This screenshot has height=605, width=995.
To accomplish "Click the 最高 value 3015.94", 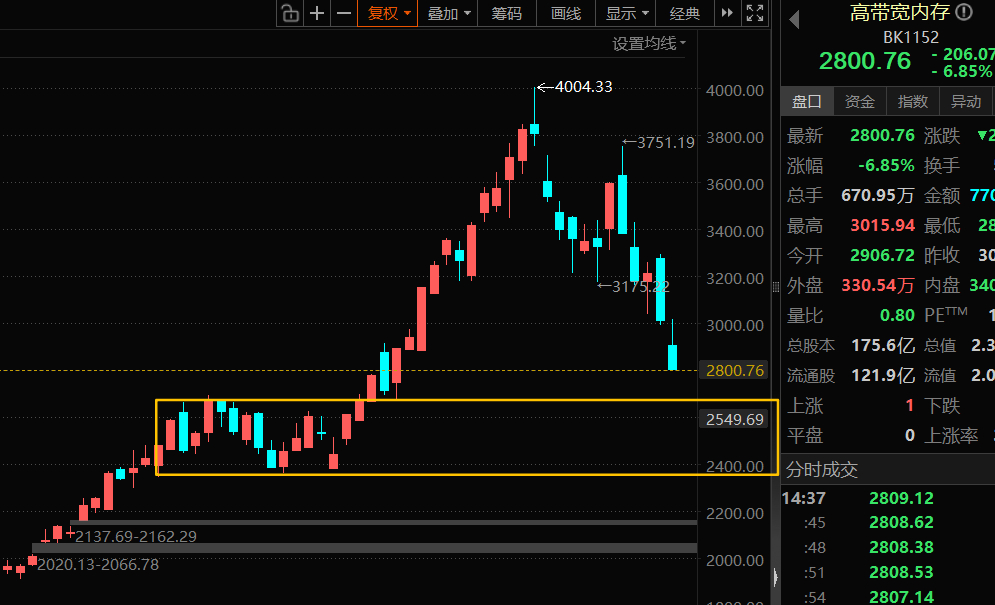I will click(x=883, y=225).
